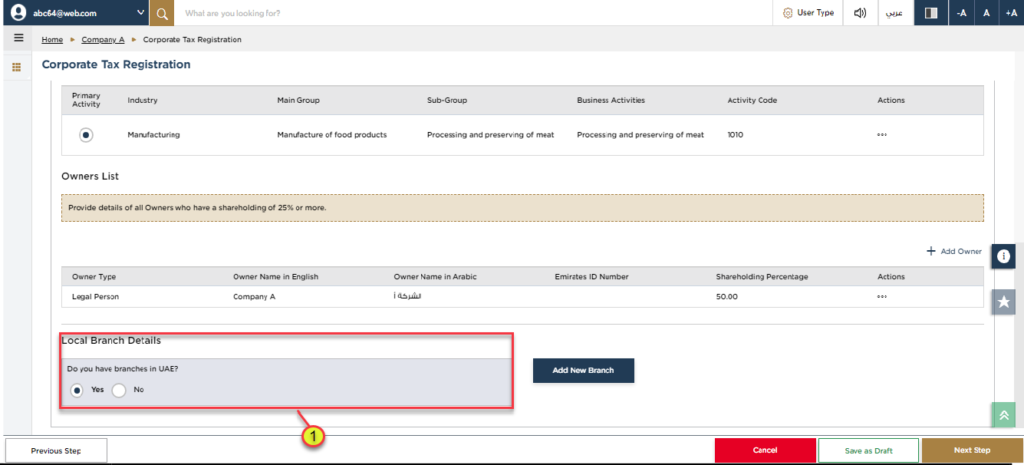
Task: Click the Owner Name in Arabic column header
Action: [x=435, y=277]
